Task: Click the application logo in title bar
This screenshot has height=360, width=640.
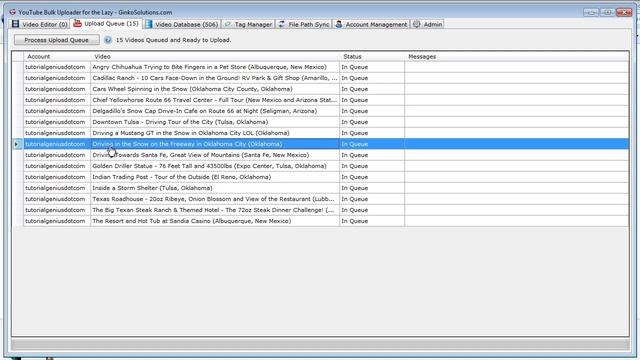Action: [x=12, y=12]
